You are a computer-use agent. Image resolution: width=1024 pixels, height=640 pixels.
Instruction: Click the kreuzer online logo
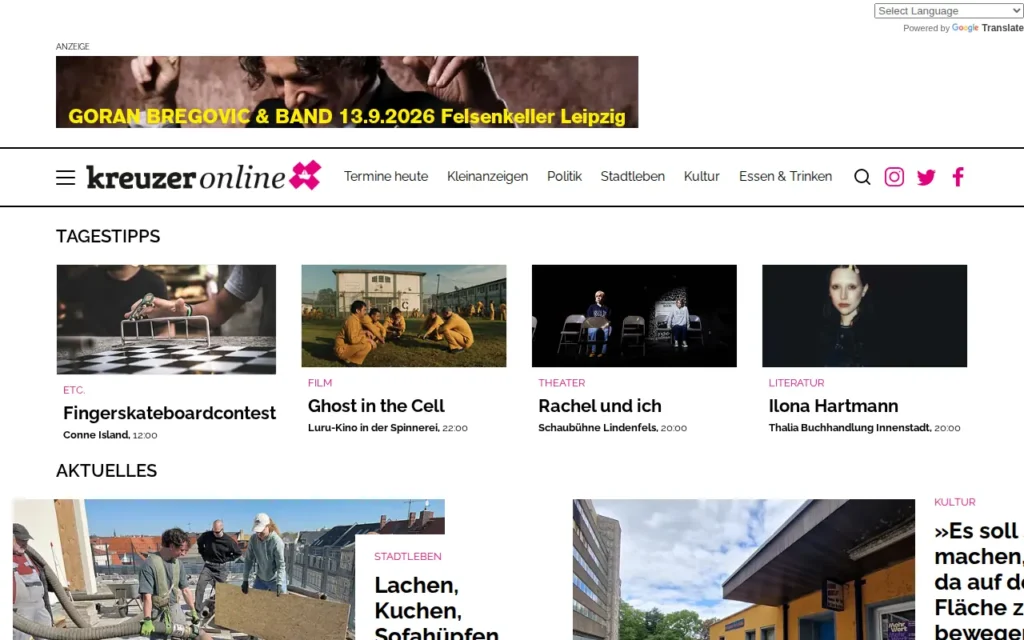[203, 176]
